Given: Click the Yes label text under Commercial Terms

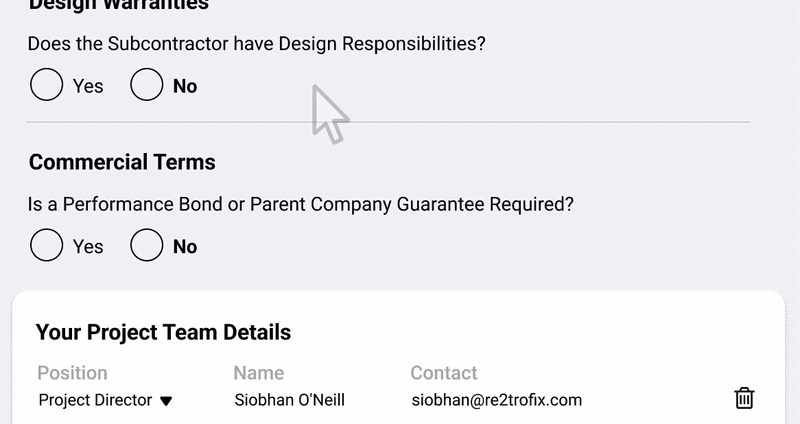Looking at the screenshot, I should click(88, 246).
